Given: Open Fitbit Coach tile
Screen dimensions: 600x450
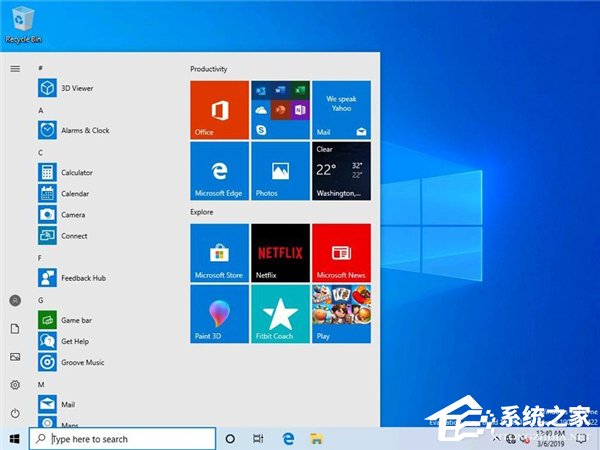Looking at the screenshot, I should (x=280, y=315).
